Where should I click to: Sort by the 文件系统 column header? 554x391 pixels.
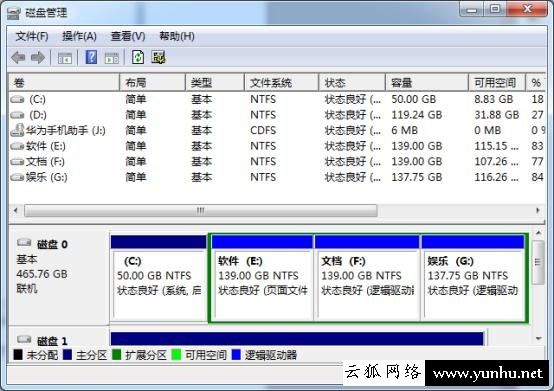[x=282, y=83]
